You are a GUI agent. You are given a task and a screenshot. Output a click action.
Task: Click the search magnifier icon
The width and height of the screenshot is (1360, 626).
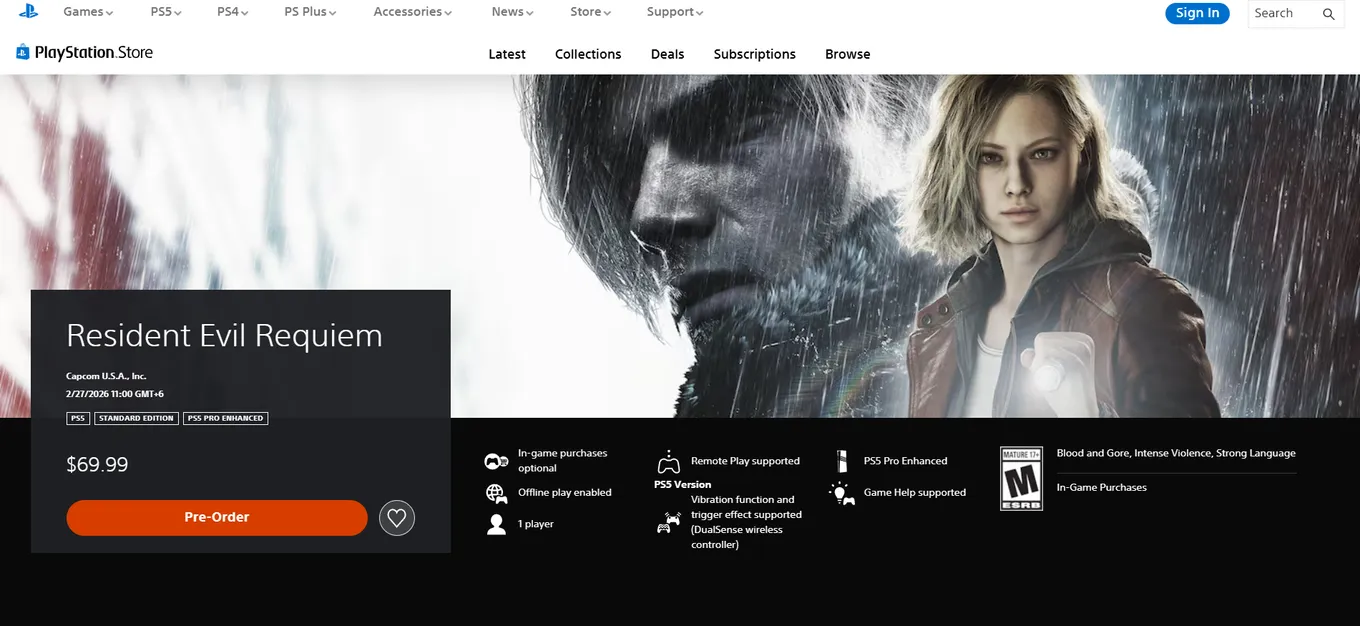coord(1329,14)
